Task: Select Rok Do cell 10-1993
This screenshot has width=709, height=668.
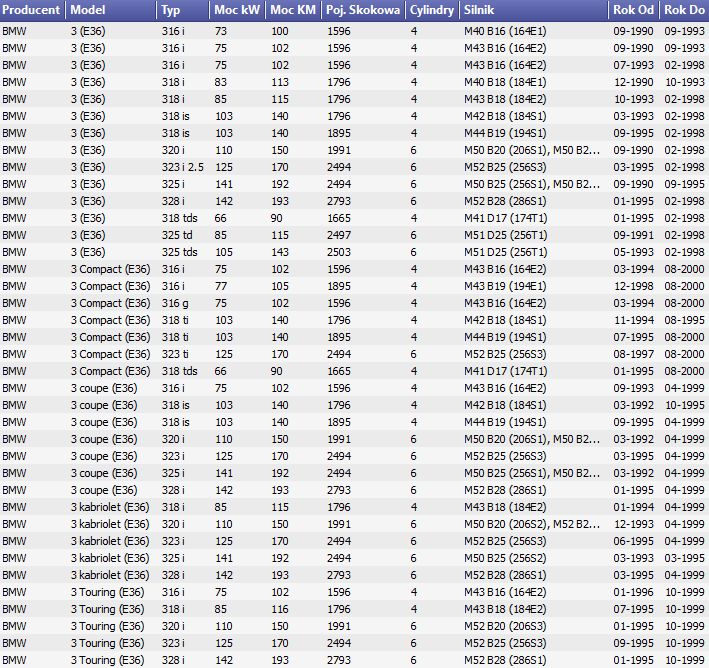Action: coord(684,82)
